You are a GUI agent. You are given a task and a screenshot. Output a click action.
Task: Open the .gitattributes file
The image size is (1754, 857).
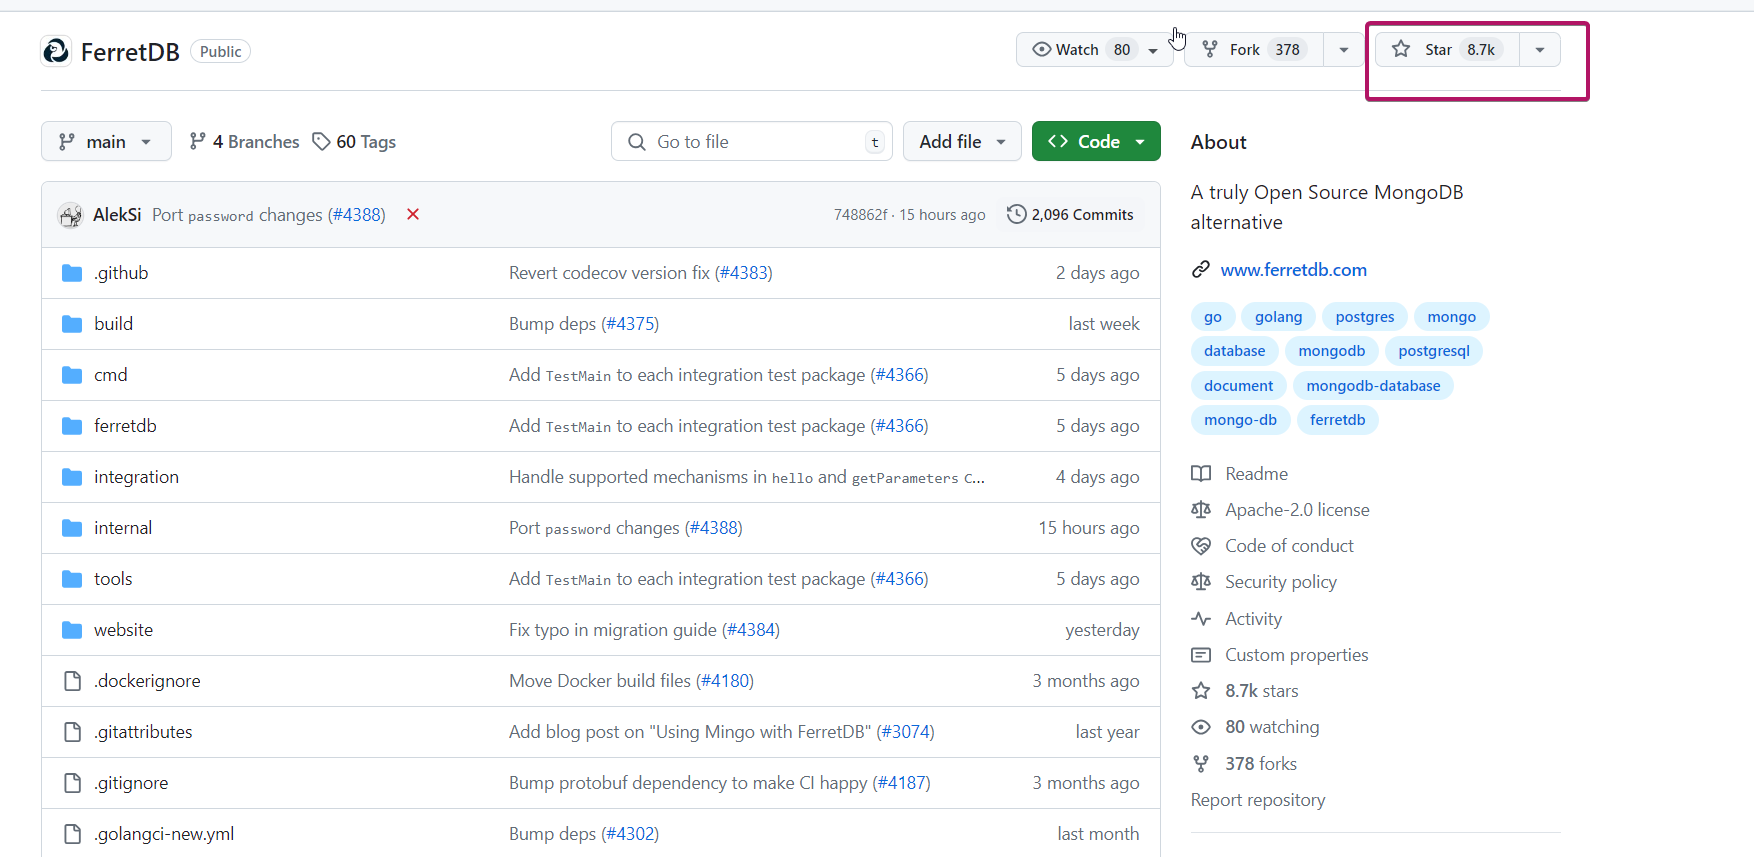point(143,732)
